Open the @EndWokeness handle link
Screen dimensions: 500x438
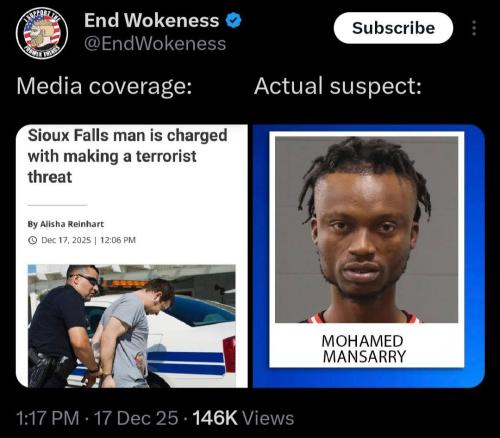coord(155,44)
